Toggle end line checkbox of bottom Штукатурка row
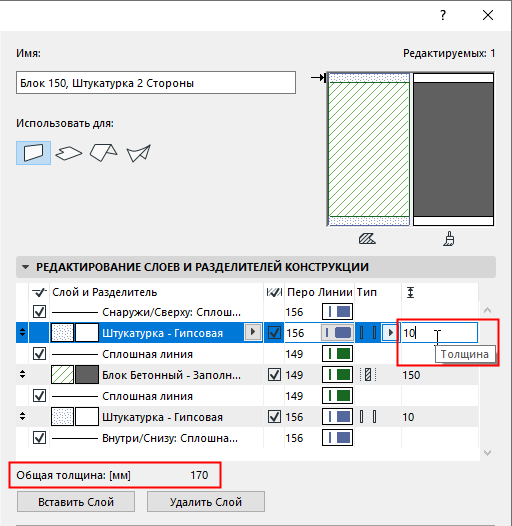This screenshot has height=526, width=512. [274, 417]
